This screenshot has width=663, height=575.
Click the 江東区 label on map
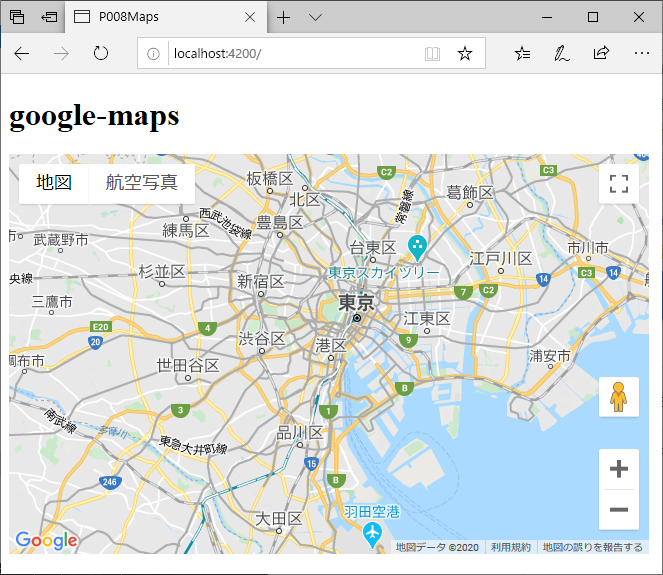(427, 318)
